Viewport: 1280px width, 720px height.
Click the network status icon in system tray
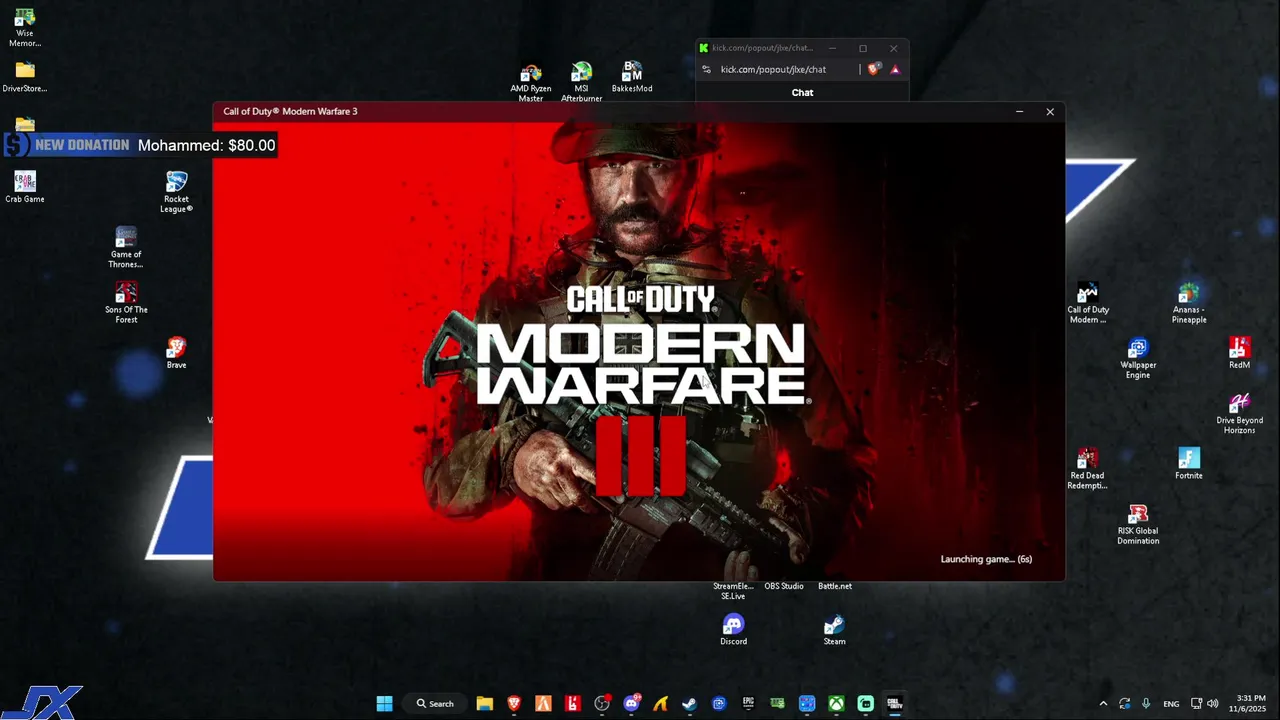[1196, 704]
